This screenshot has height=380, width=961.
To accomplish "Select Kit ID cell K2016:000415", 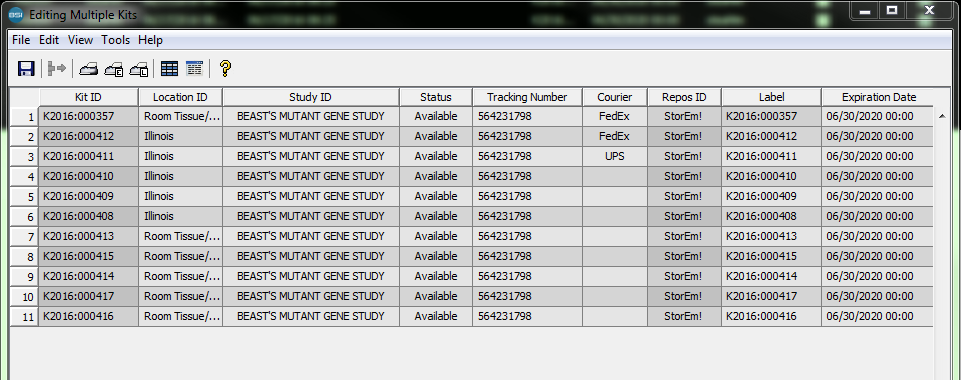I will pos(88,256).
